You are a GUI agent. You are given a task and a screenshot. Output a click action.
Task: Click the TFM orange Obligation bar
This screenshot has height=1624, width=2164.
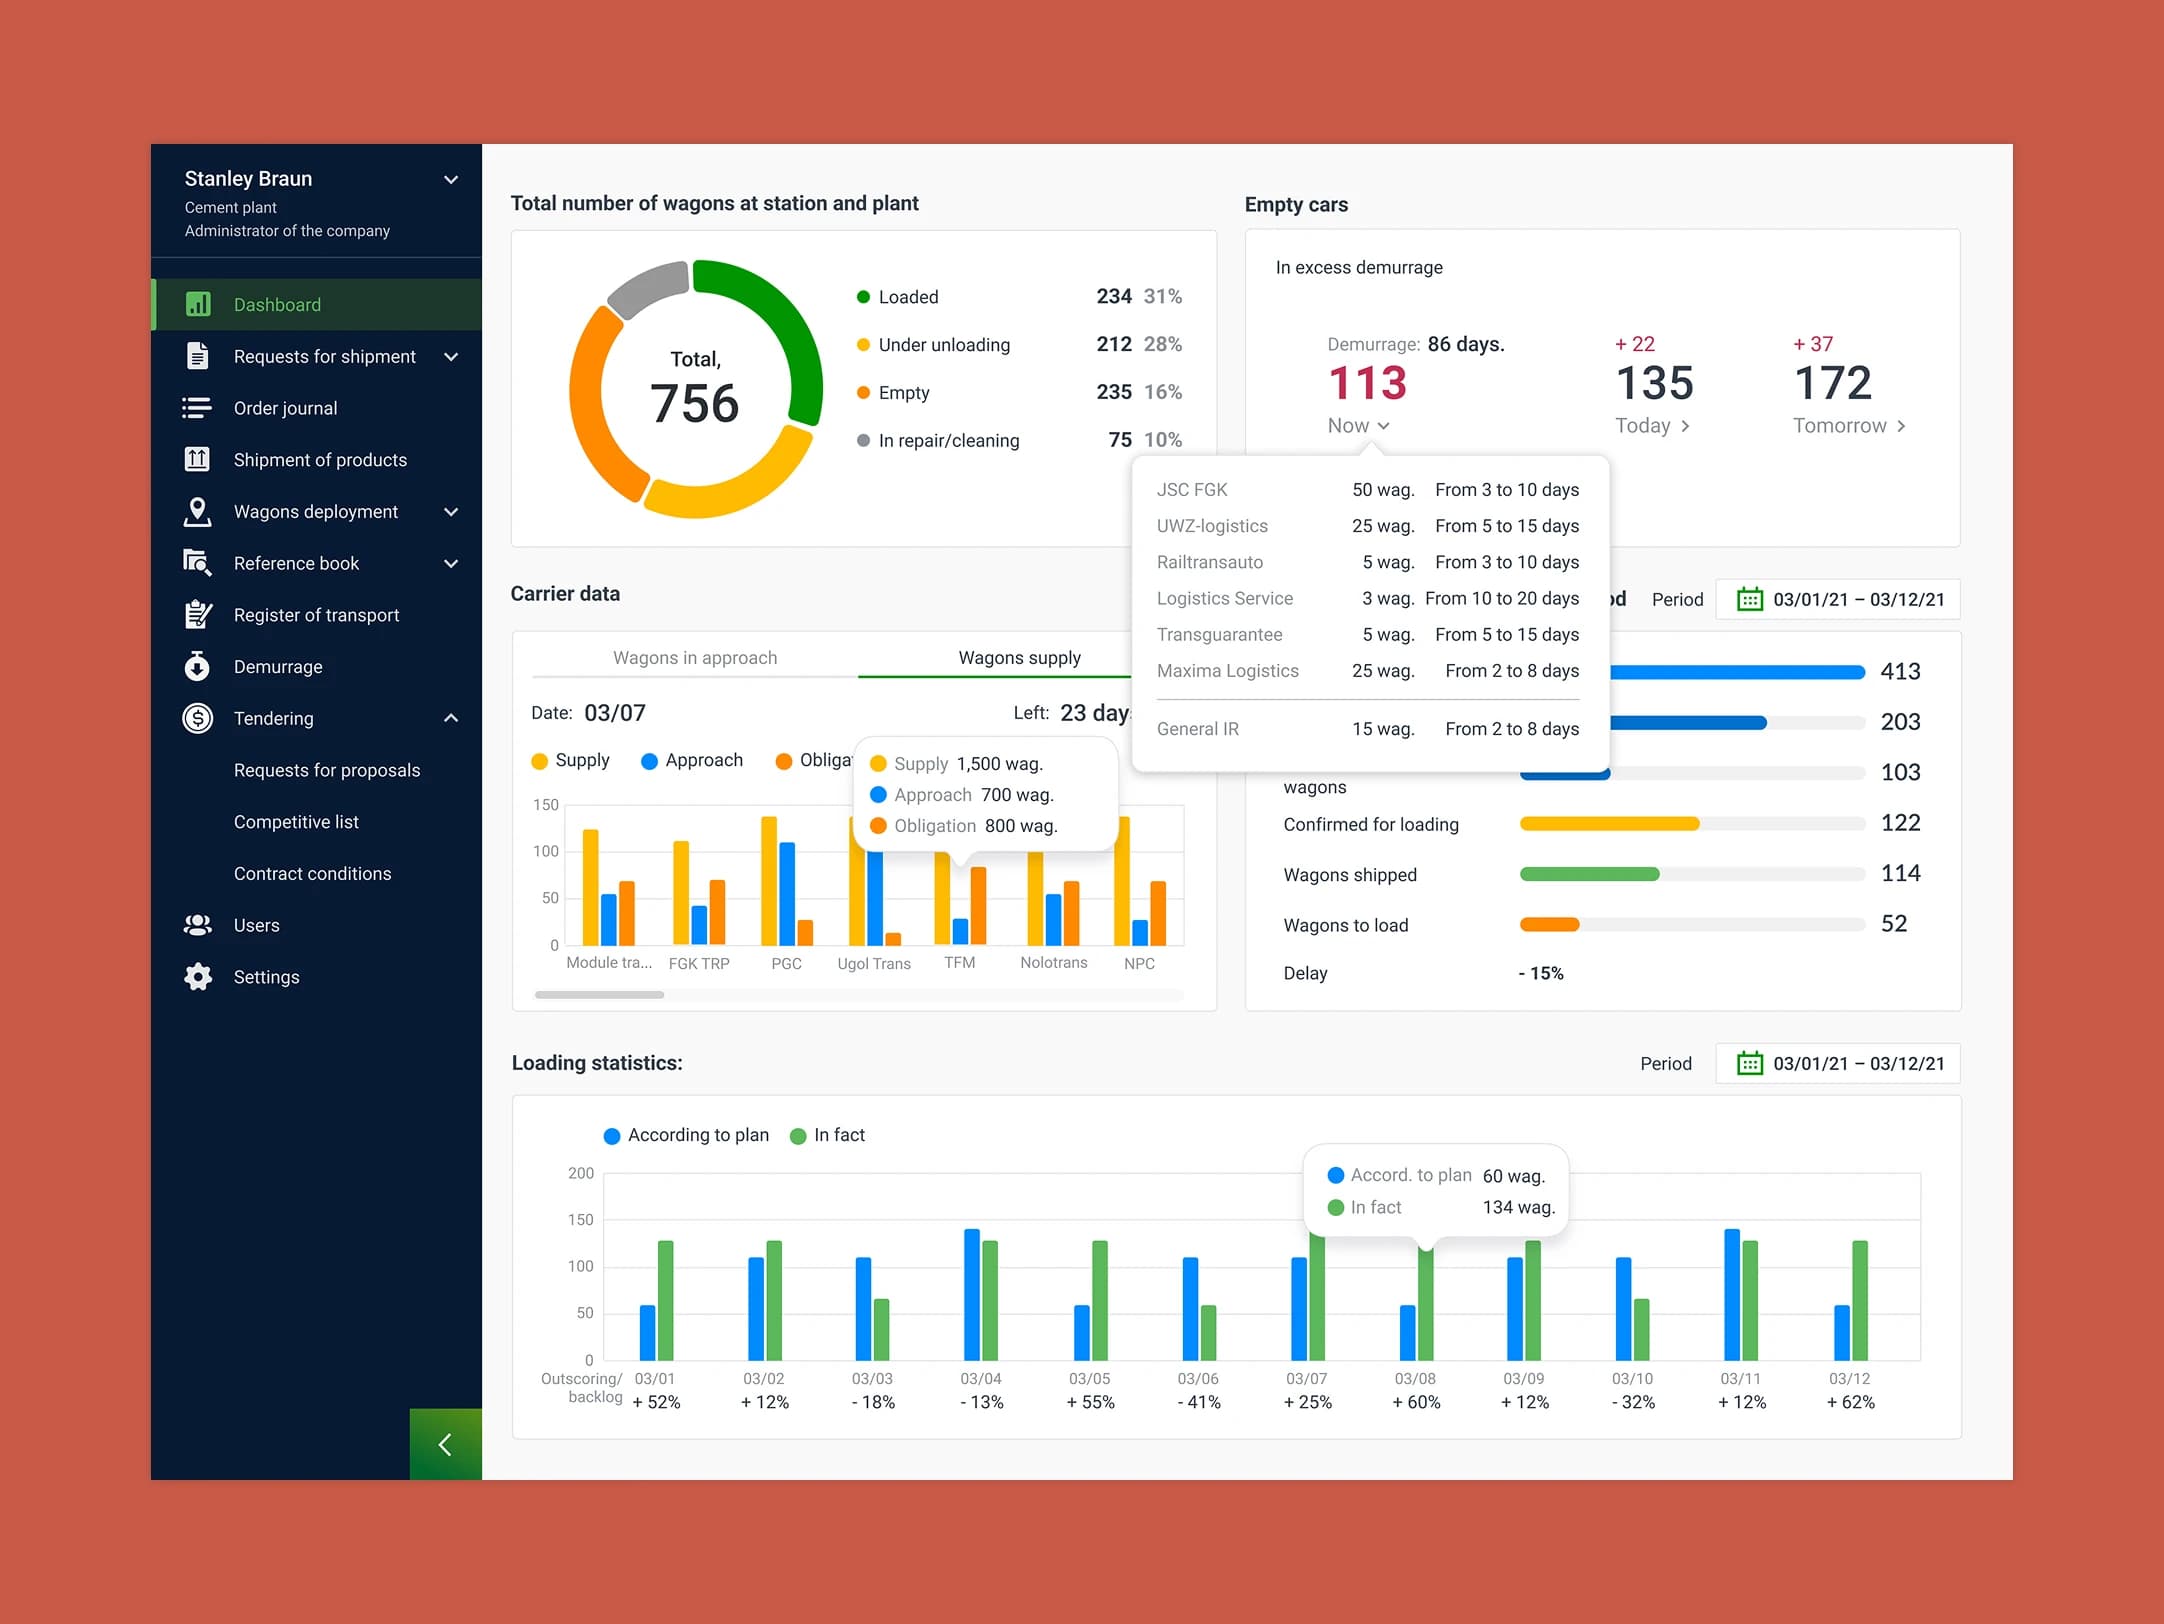click(978, 906)
